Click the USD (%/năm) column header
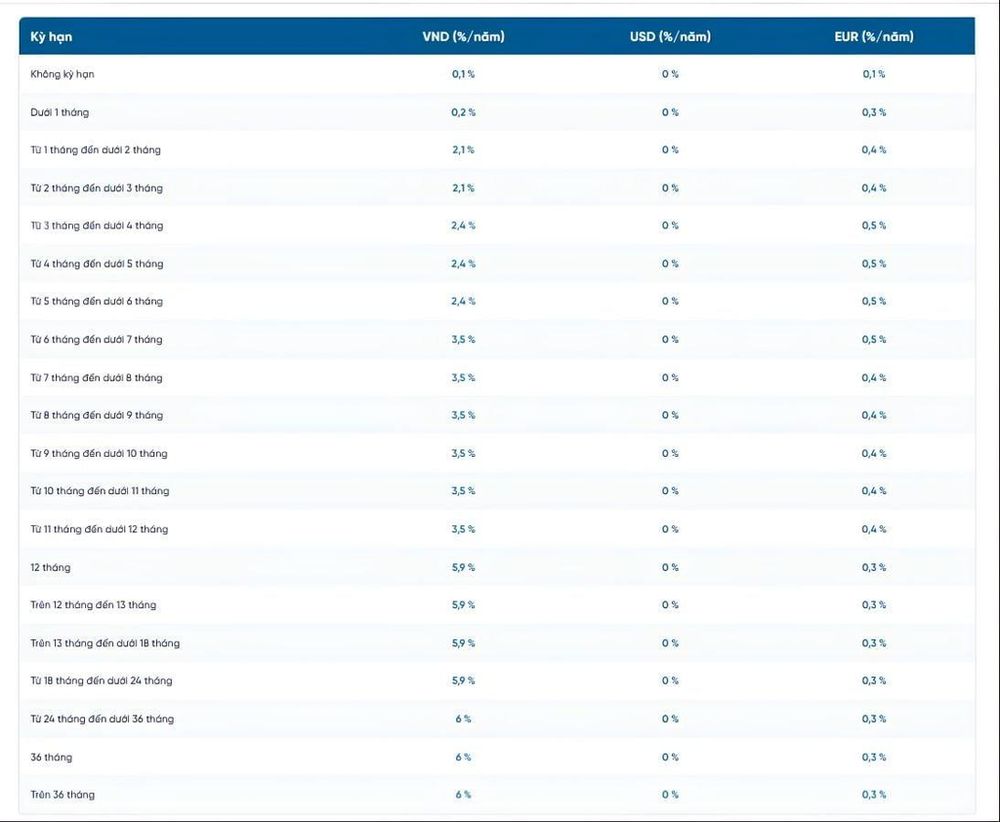This screenshot has width=1000, height=822. coord(670,37)
